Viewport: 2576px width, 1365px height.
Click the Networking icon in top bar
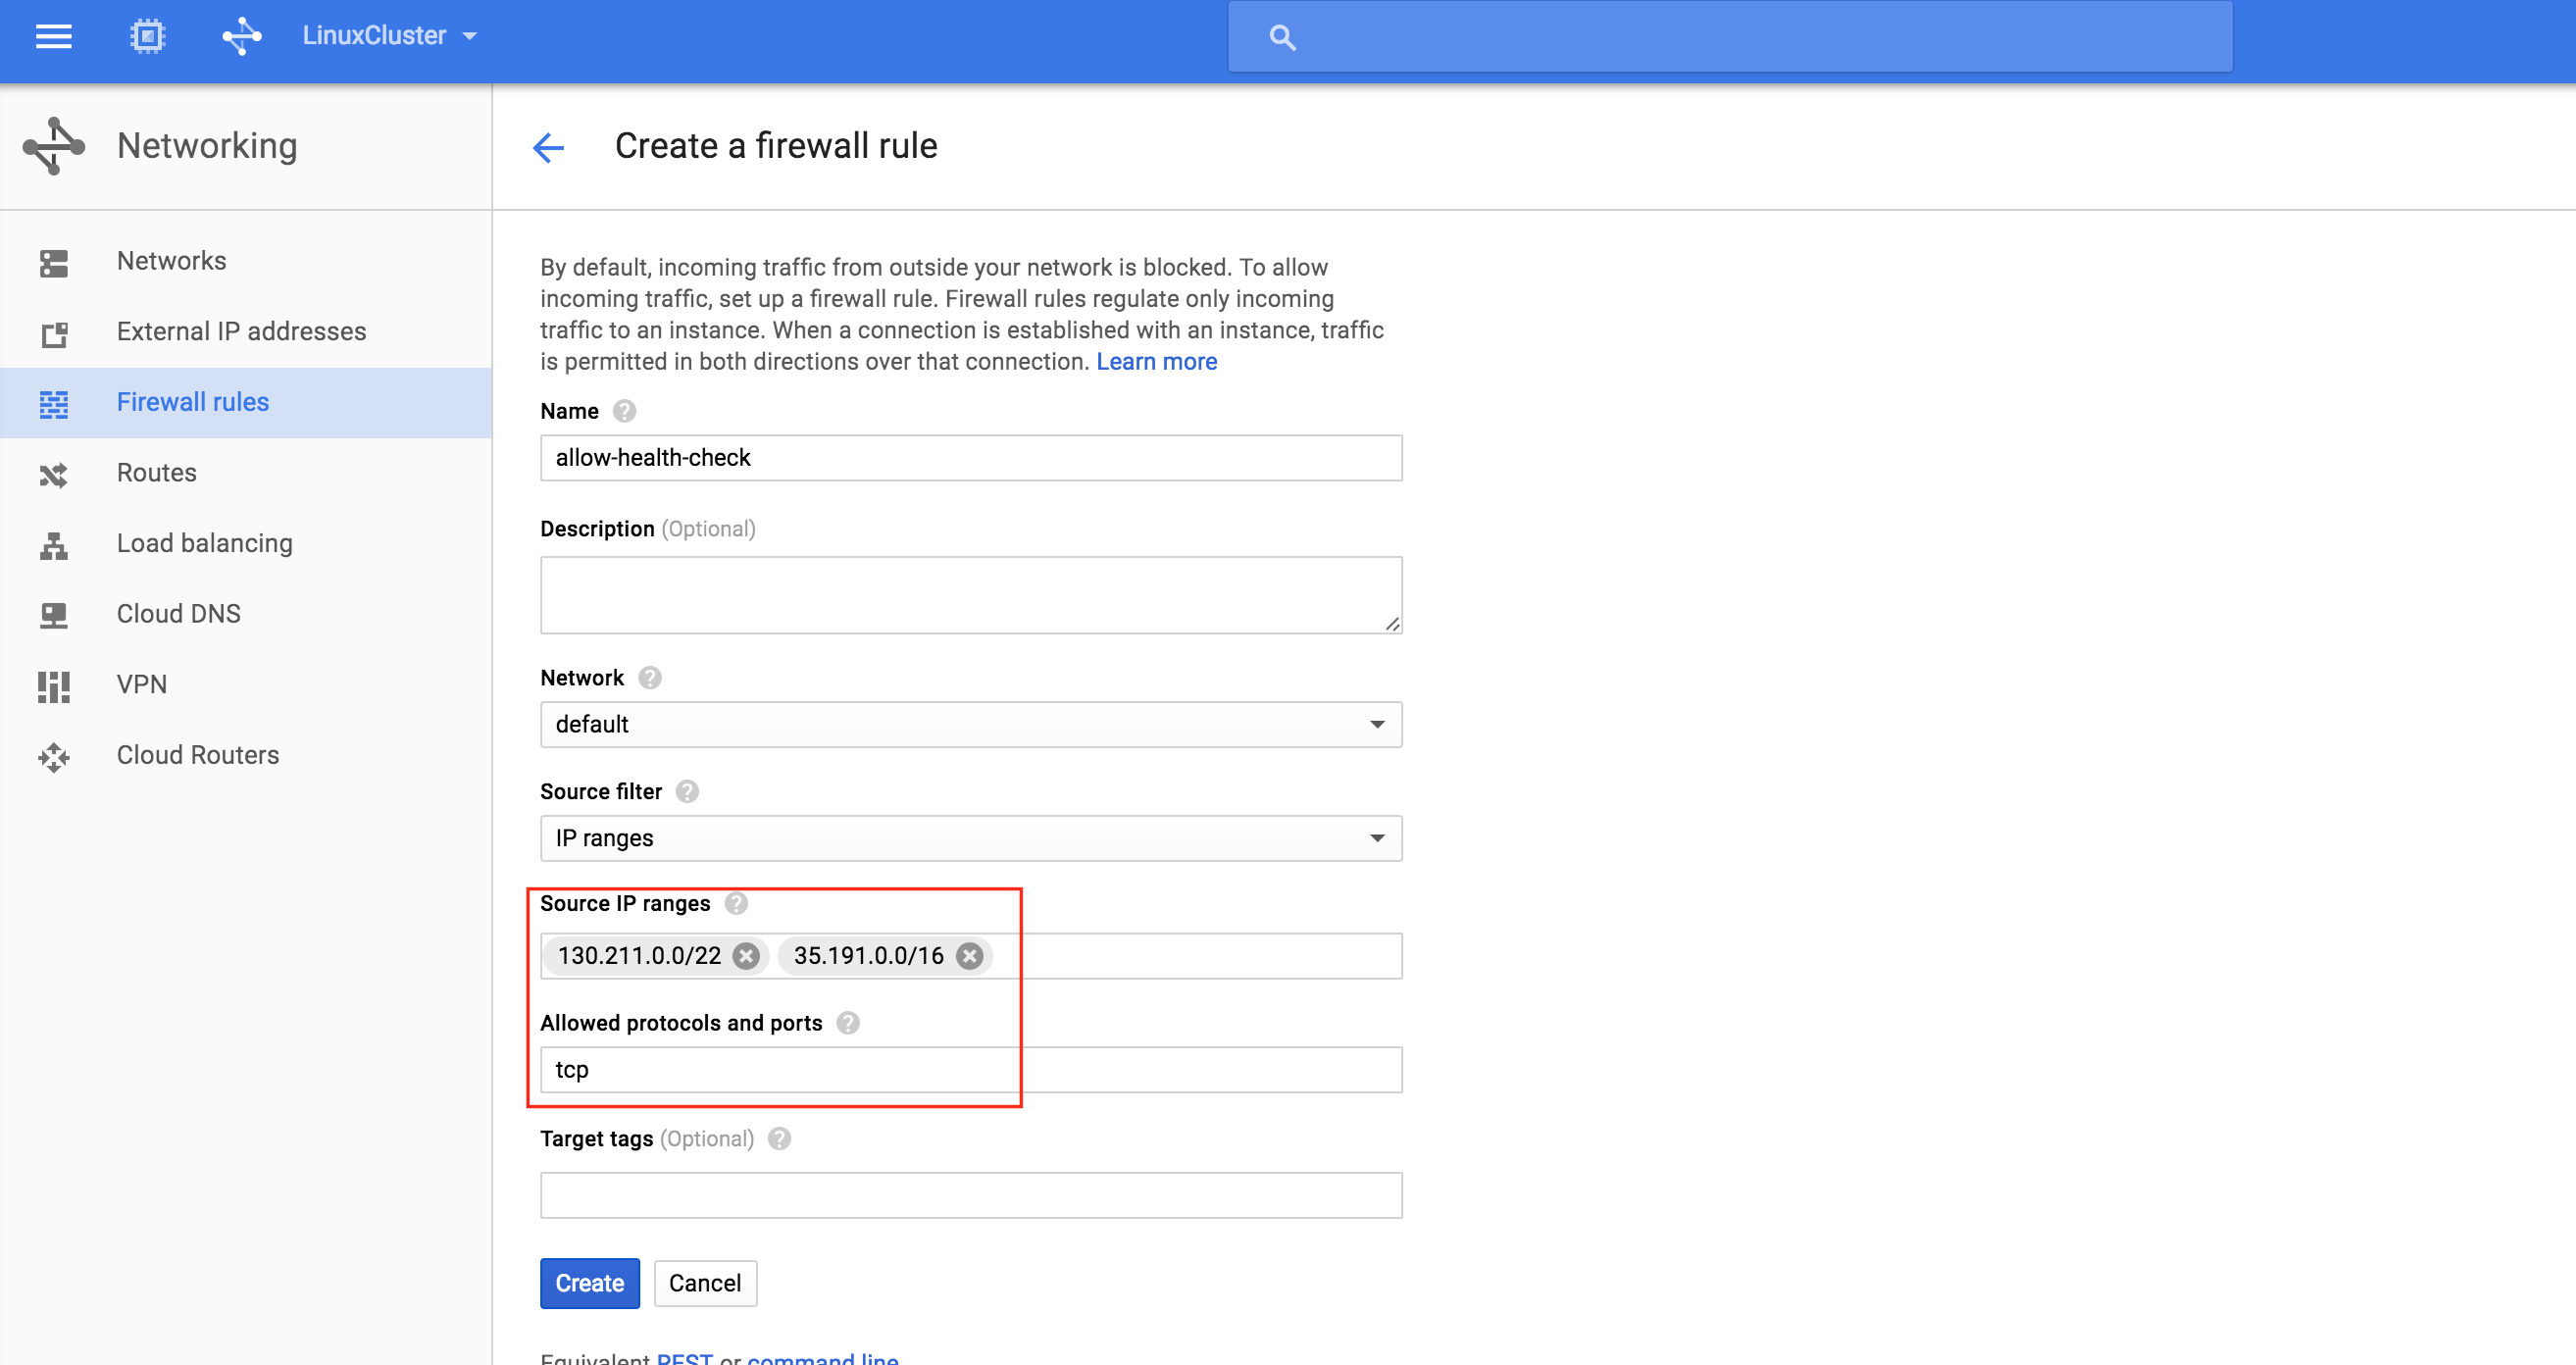241,37
